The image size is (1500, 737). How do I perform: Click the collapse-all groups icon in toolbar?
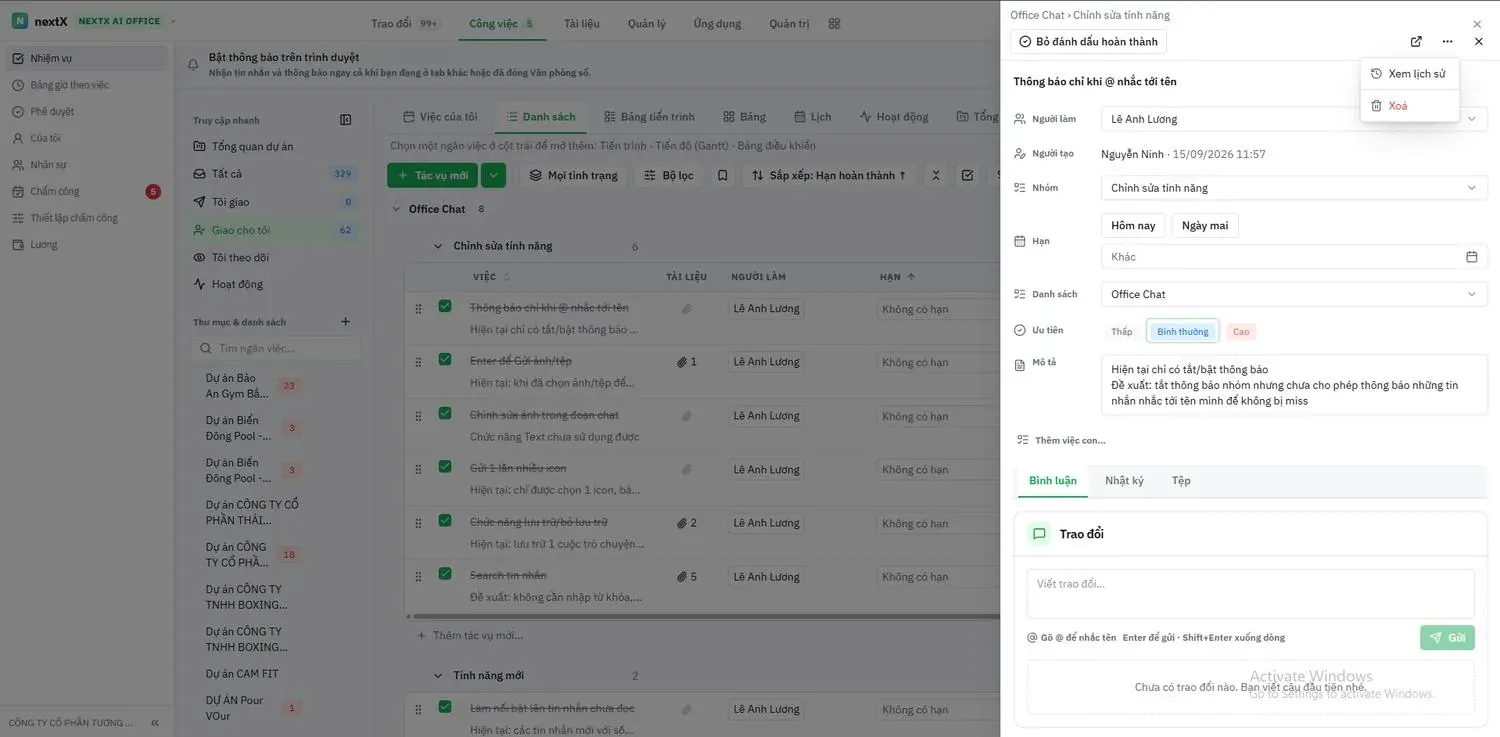936,175
